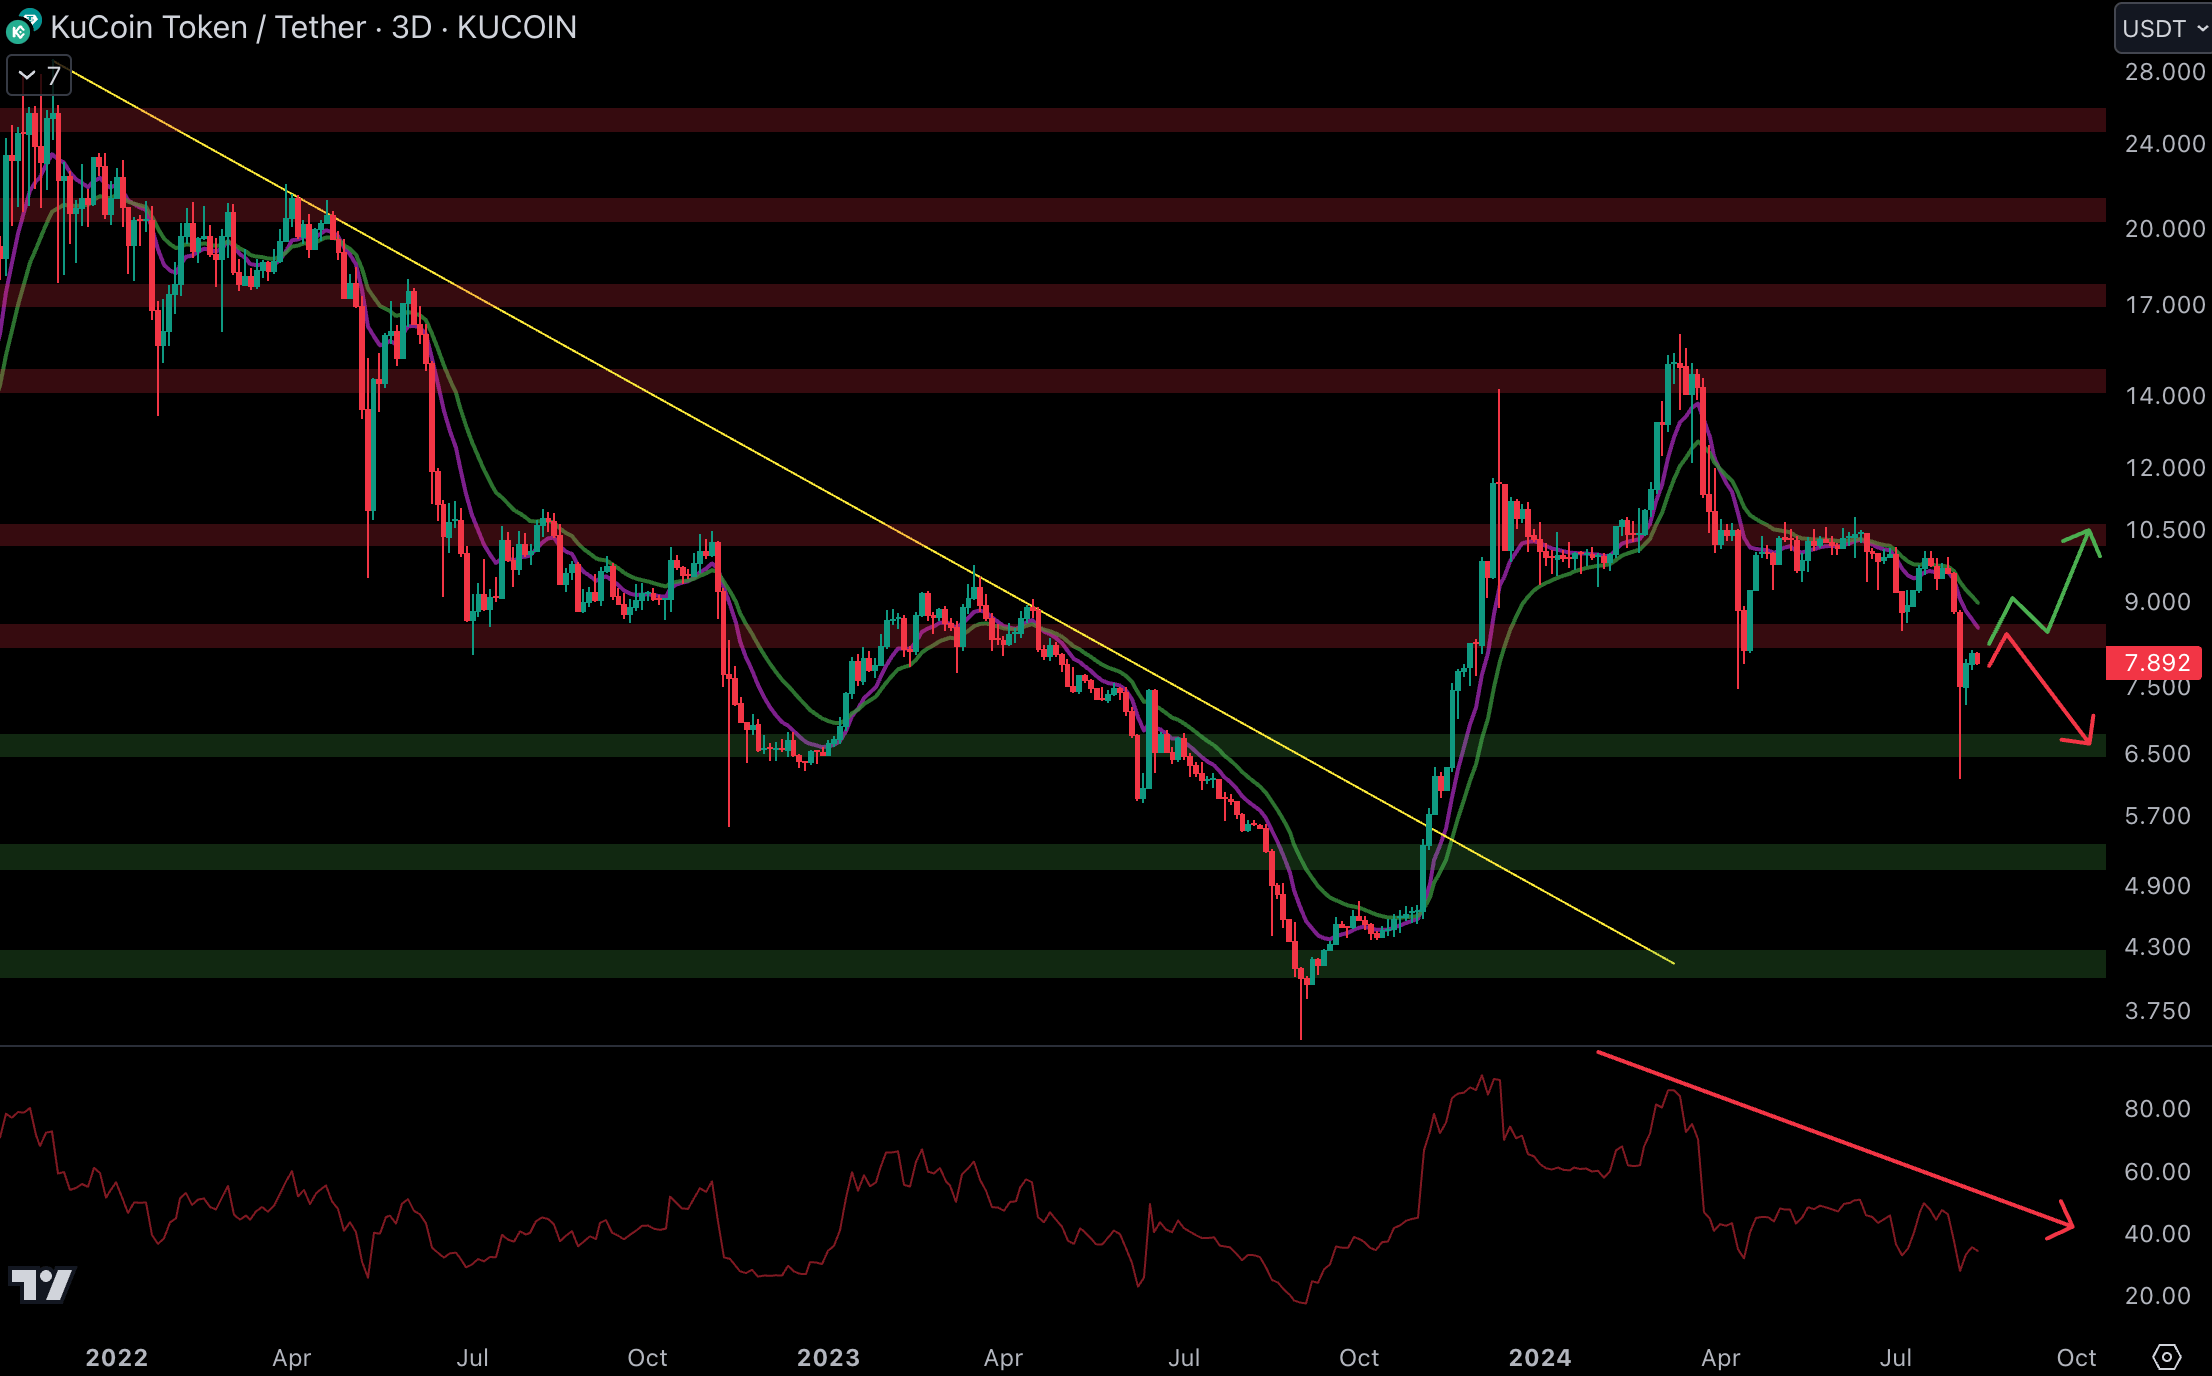Click the 2023 label on the time axis
2212x1376 pixels.
point(828,1357)
